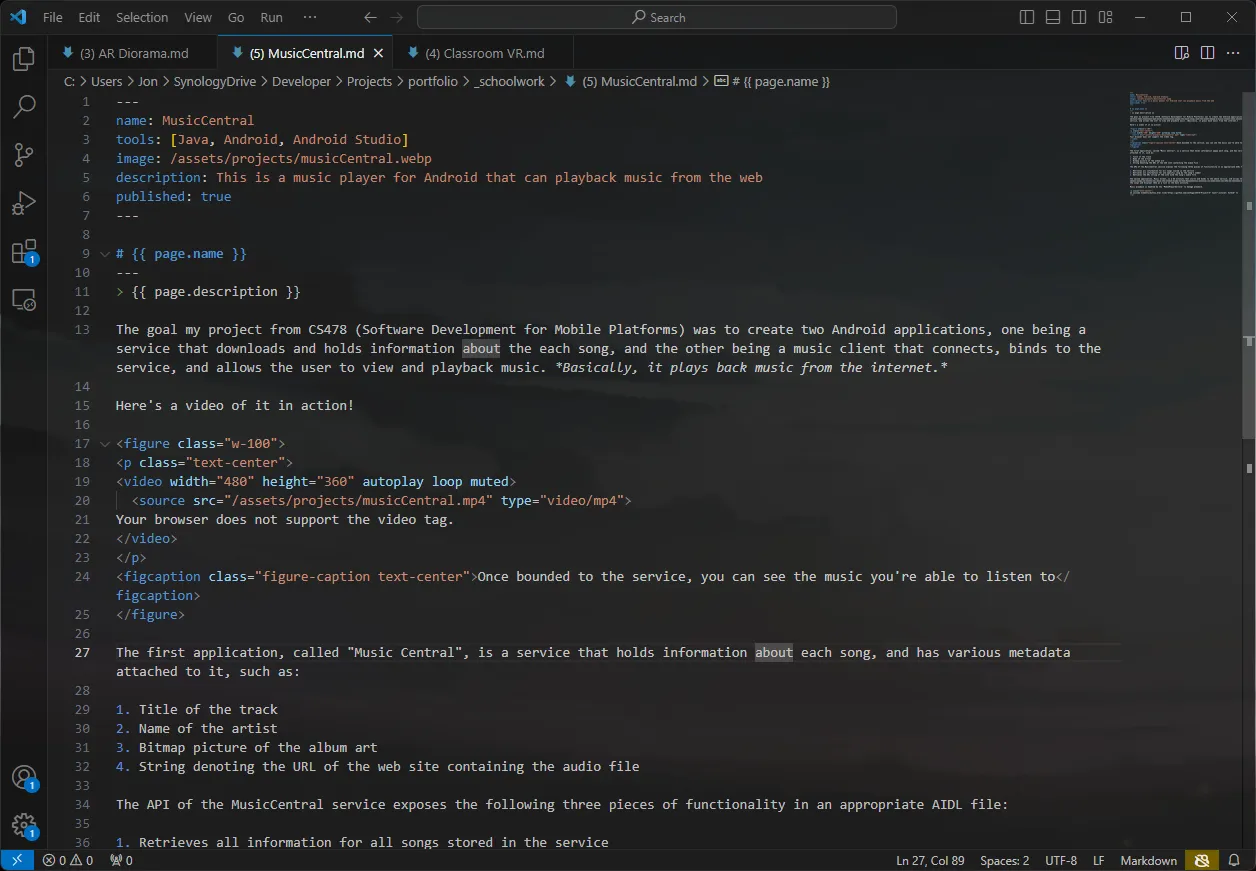Click the 'Projects' breadcrumb
Viewport: 1256px width, 871px height.
(x=369, y=82)
